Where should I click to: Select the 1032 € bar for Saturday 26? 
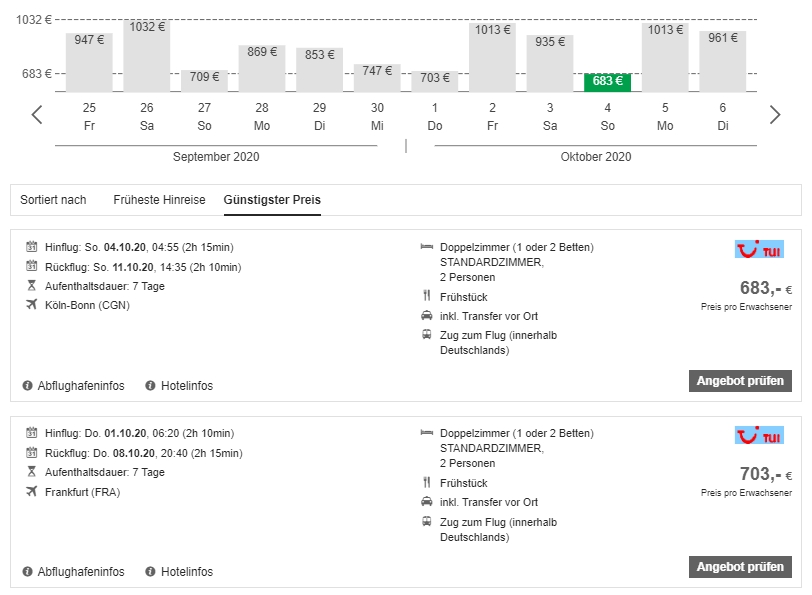point(147,55)
